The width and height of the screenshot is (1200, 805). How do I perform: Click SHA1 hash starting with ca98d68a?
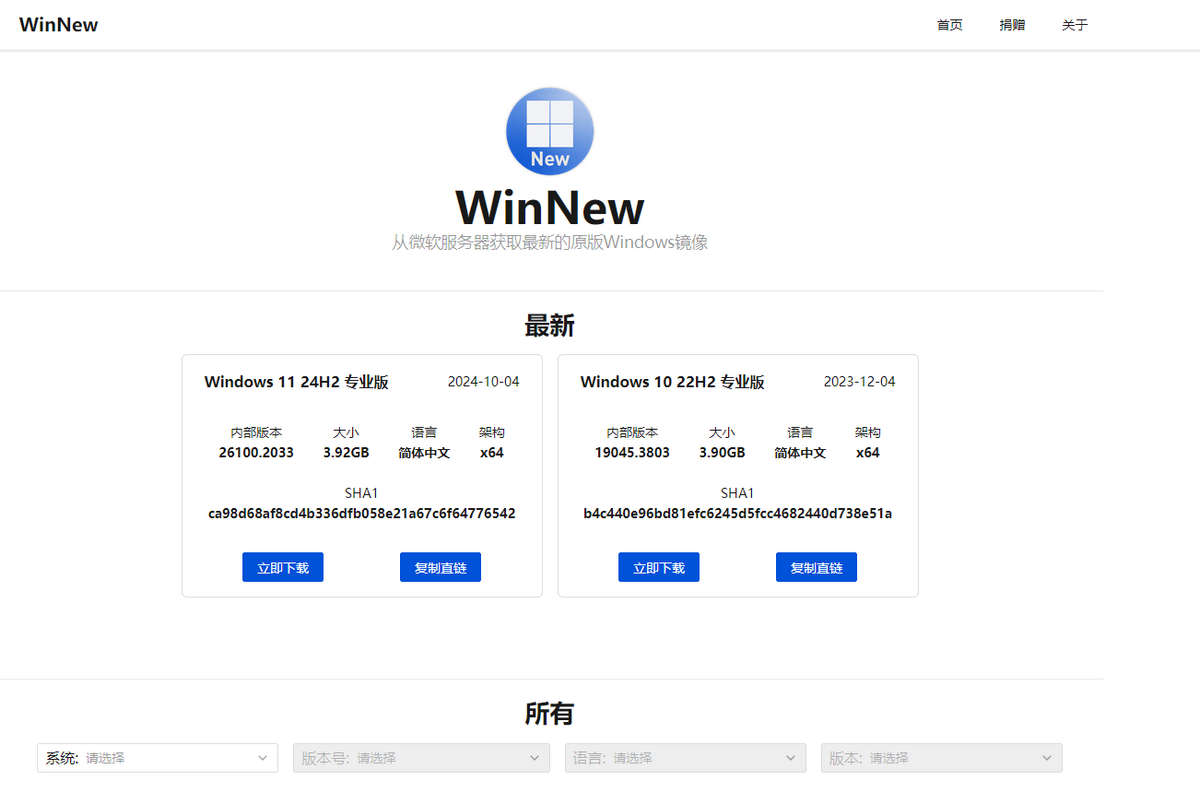pos(362,513)
